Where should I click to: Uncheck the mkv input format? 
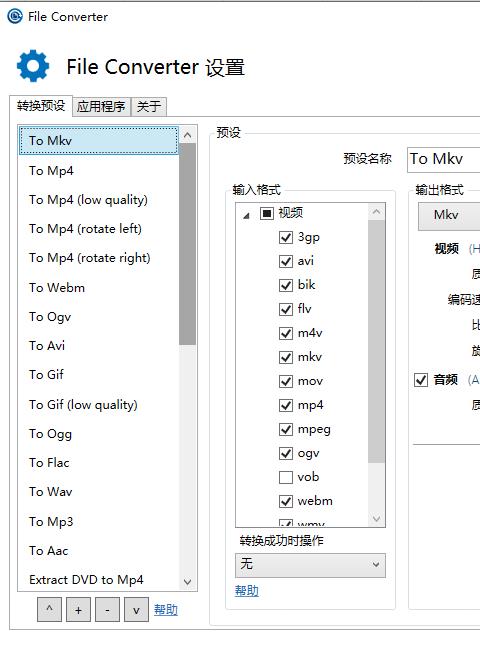click(286, 357)
